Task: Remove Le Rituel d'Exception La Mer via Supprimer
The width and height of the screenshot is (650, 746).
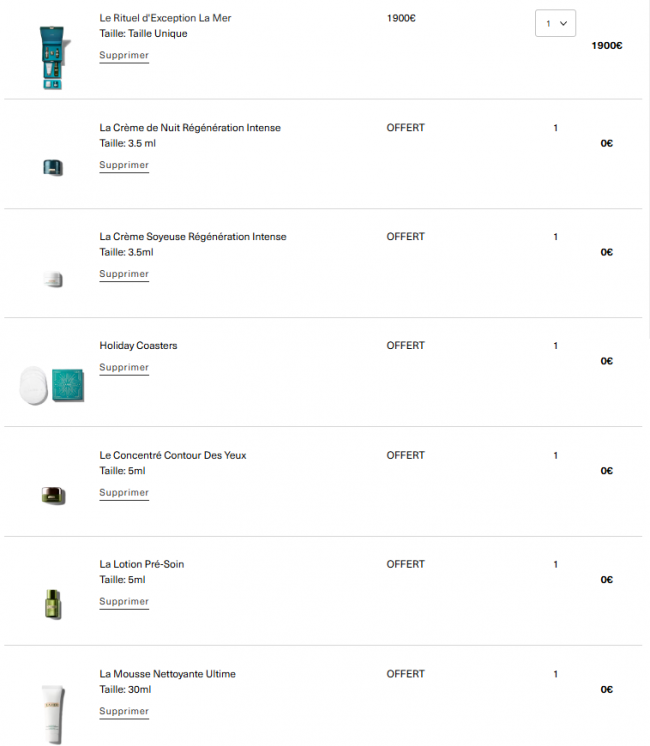Action: pos(124,56)
